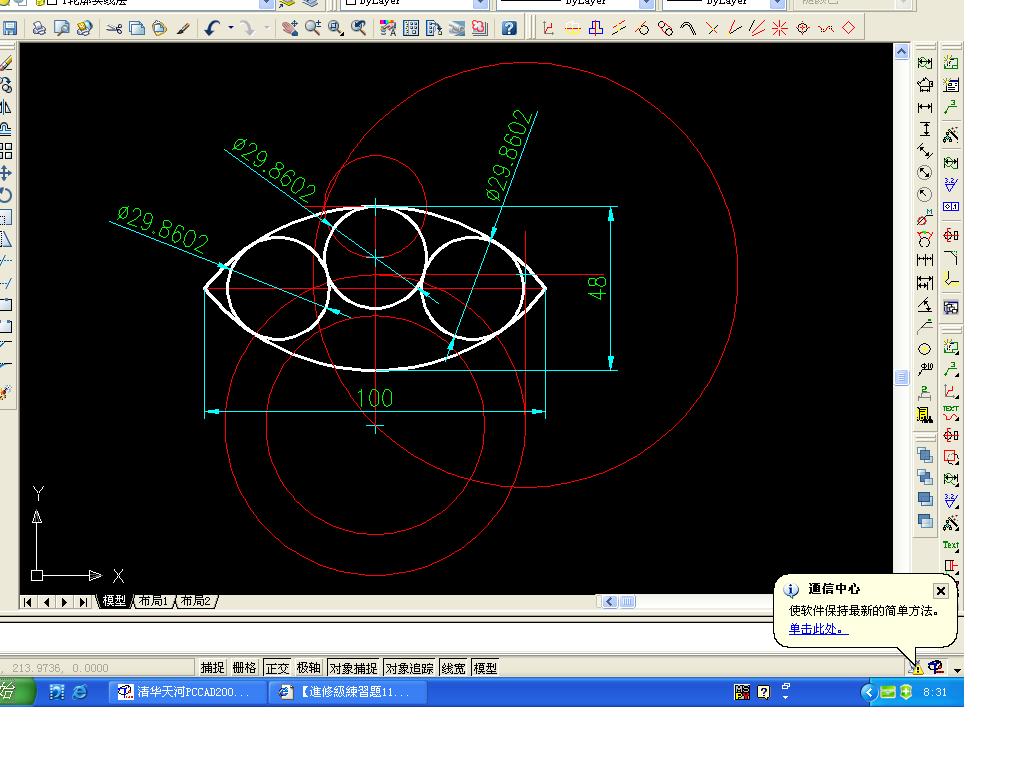
Task: Select the red diamond tool icon
Action: 848,28
